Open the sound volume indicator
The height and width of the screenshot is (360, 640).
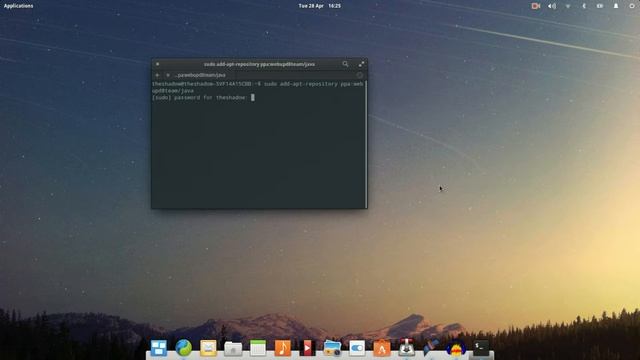click(x=552, y=6)
